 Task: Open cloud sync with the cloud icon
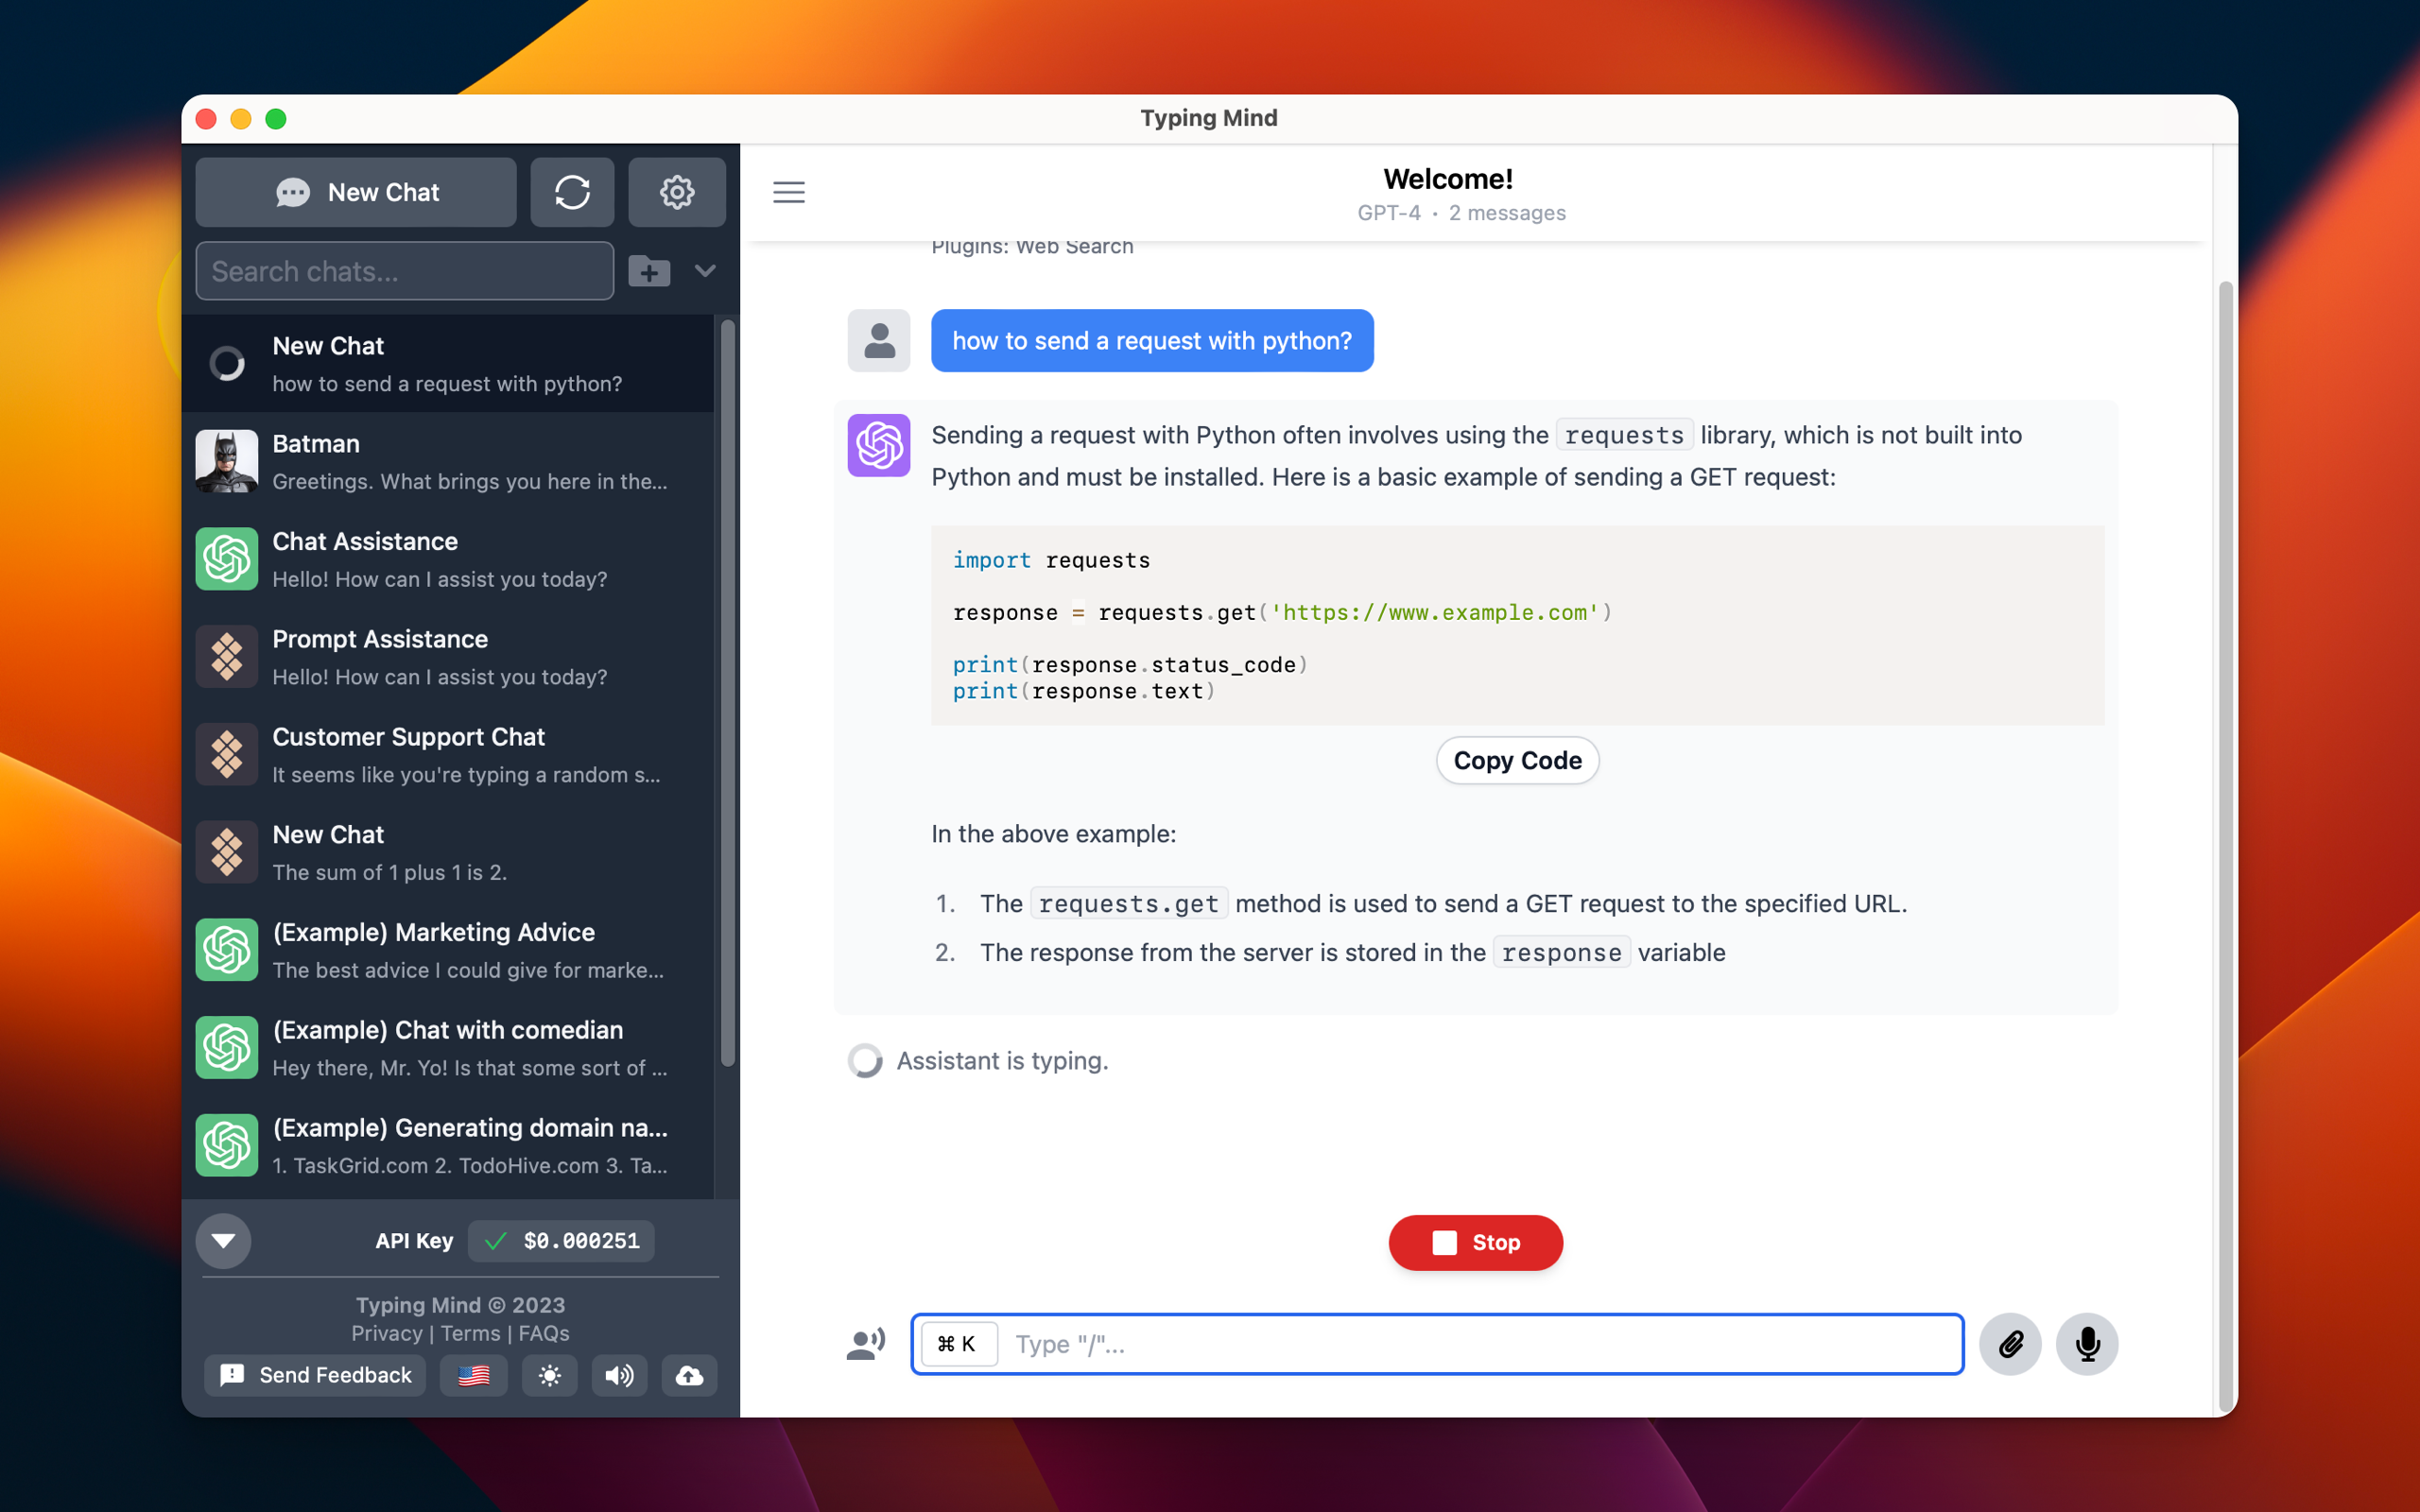tap(688, 1376)
